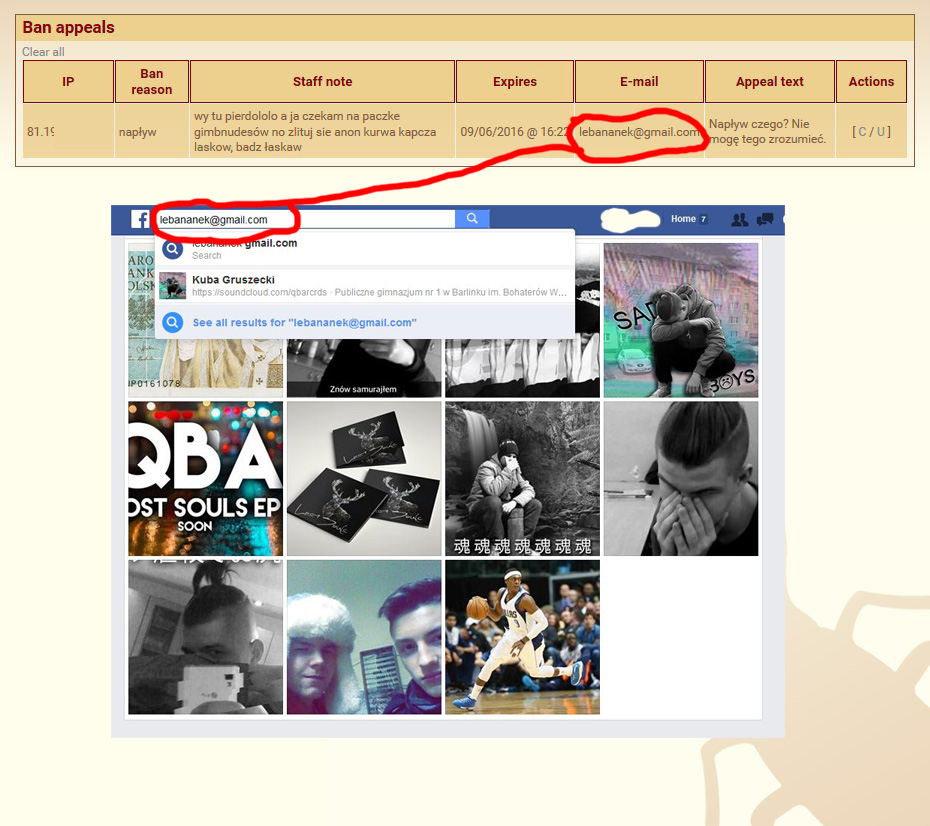The image size is (930, 826).
Task: Click the lebananek@gmail.com email cell
Action: coord(639,132)
